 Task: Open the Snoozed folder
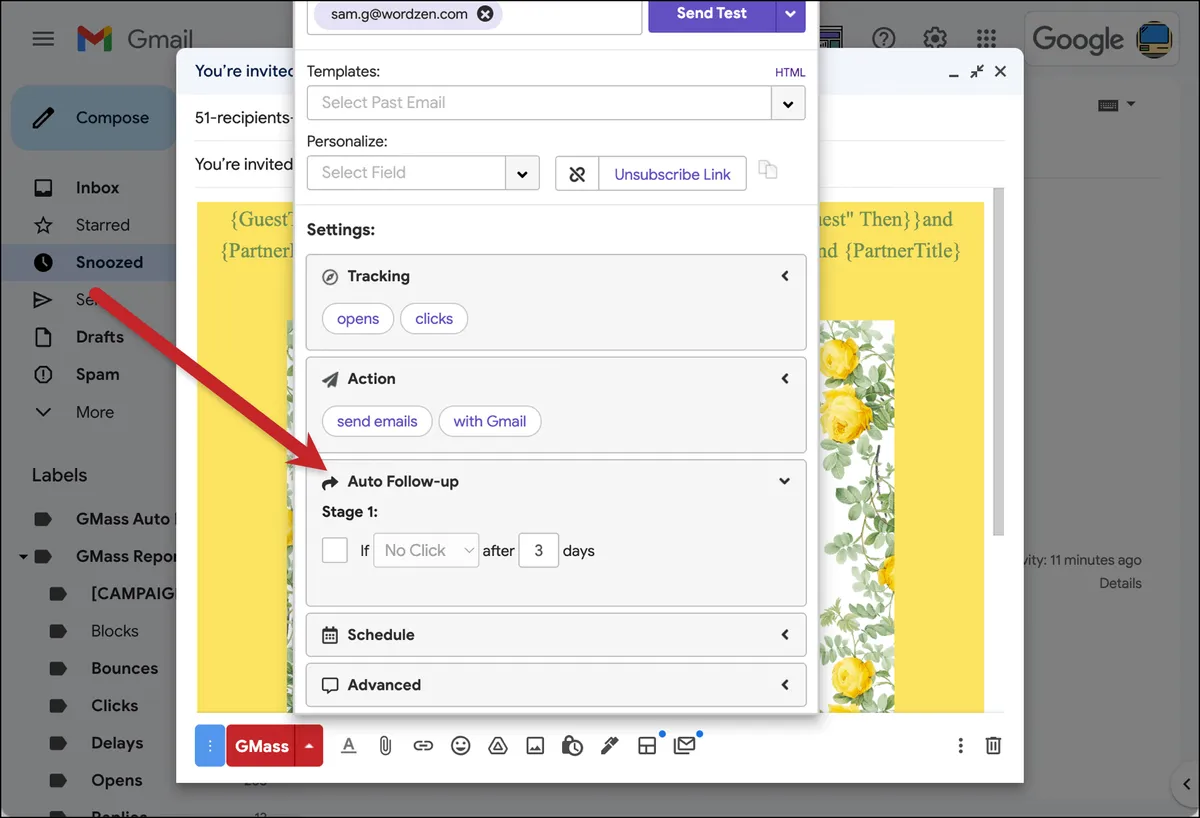click(x=109, y=262)
